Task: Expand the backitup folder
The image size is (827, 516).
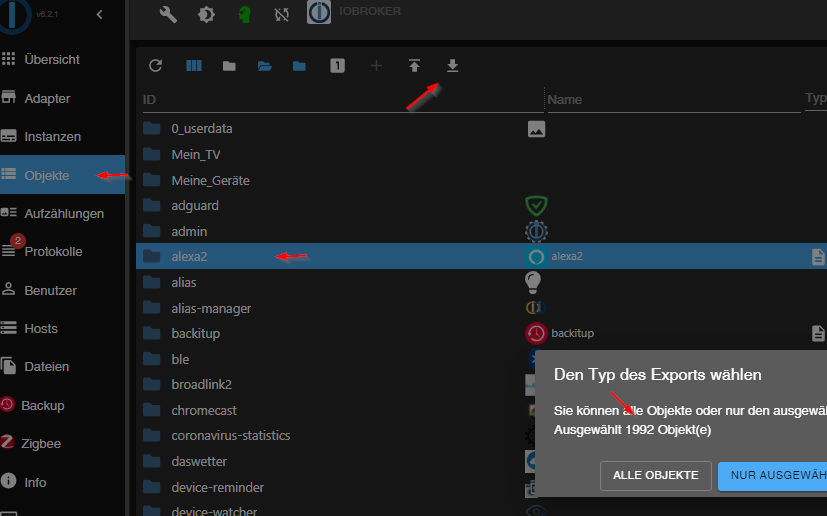Action: click(152, 333)
